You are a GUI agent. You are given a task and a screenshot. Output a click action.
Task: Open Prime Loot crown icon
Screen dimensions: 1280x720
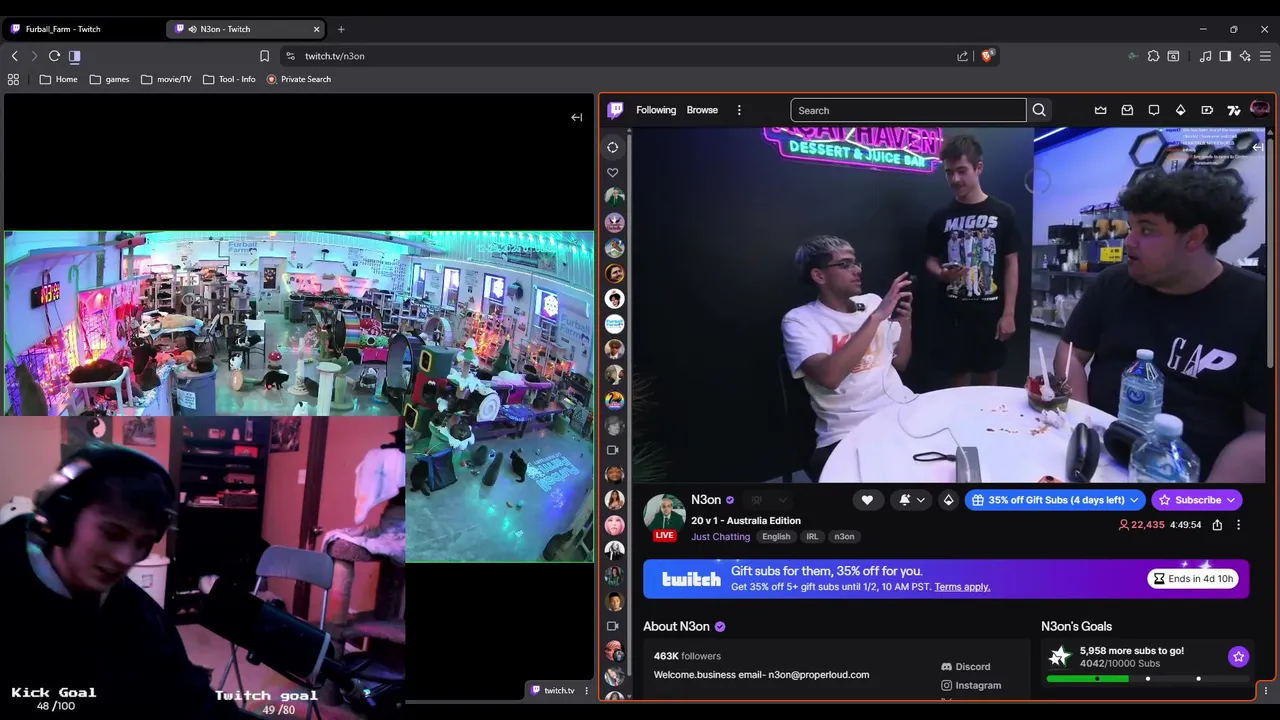tap(1101, 110)
